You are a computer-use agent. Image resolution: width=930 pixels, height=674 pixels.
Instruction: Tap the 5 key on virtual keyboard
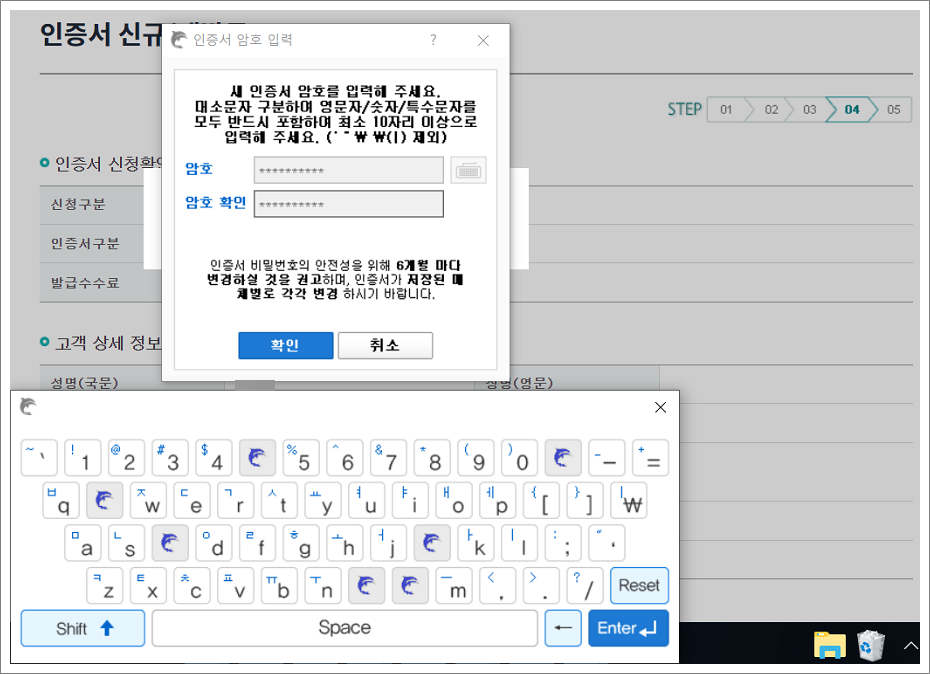(x=301, y=457)
